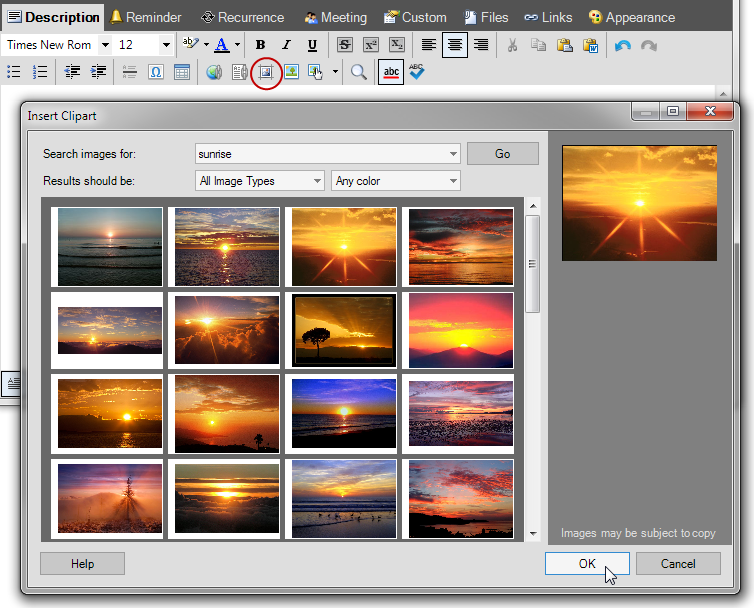Open the Any color dropdown
Viewport: 754px width, 608px height.
pyautogui.click(x=395, y=181)
